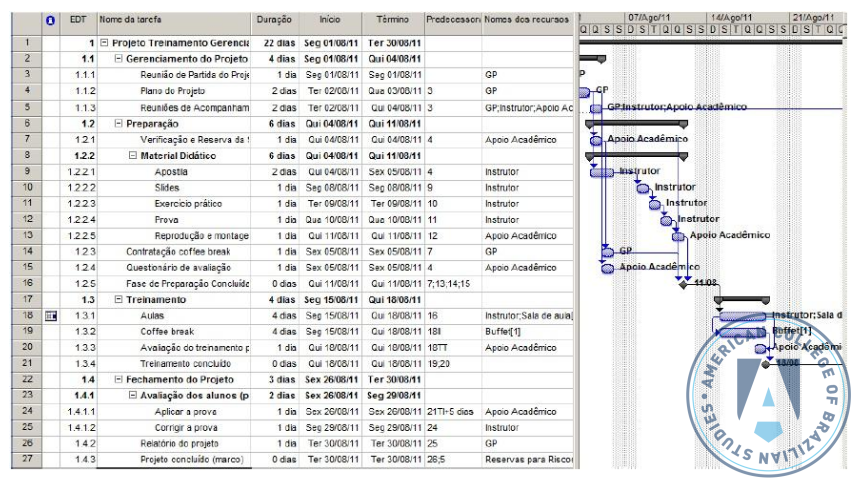This screenshot has height=480, width=854.
Task: Select the Nomes dos recursos column header
Action: (x=527, y=24)
